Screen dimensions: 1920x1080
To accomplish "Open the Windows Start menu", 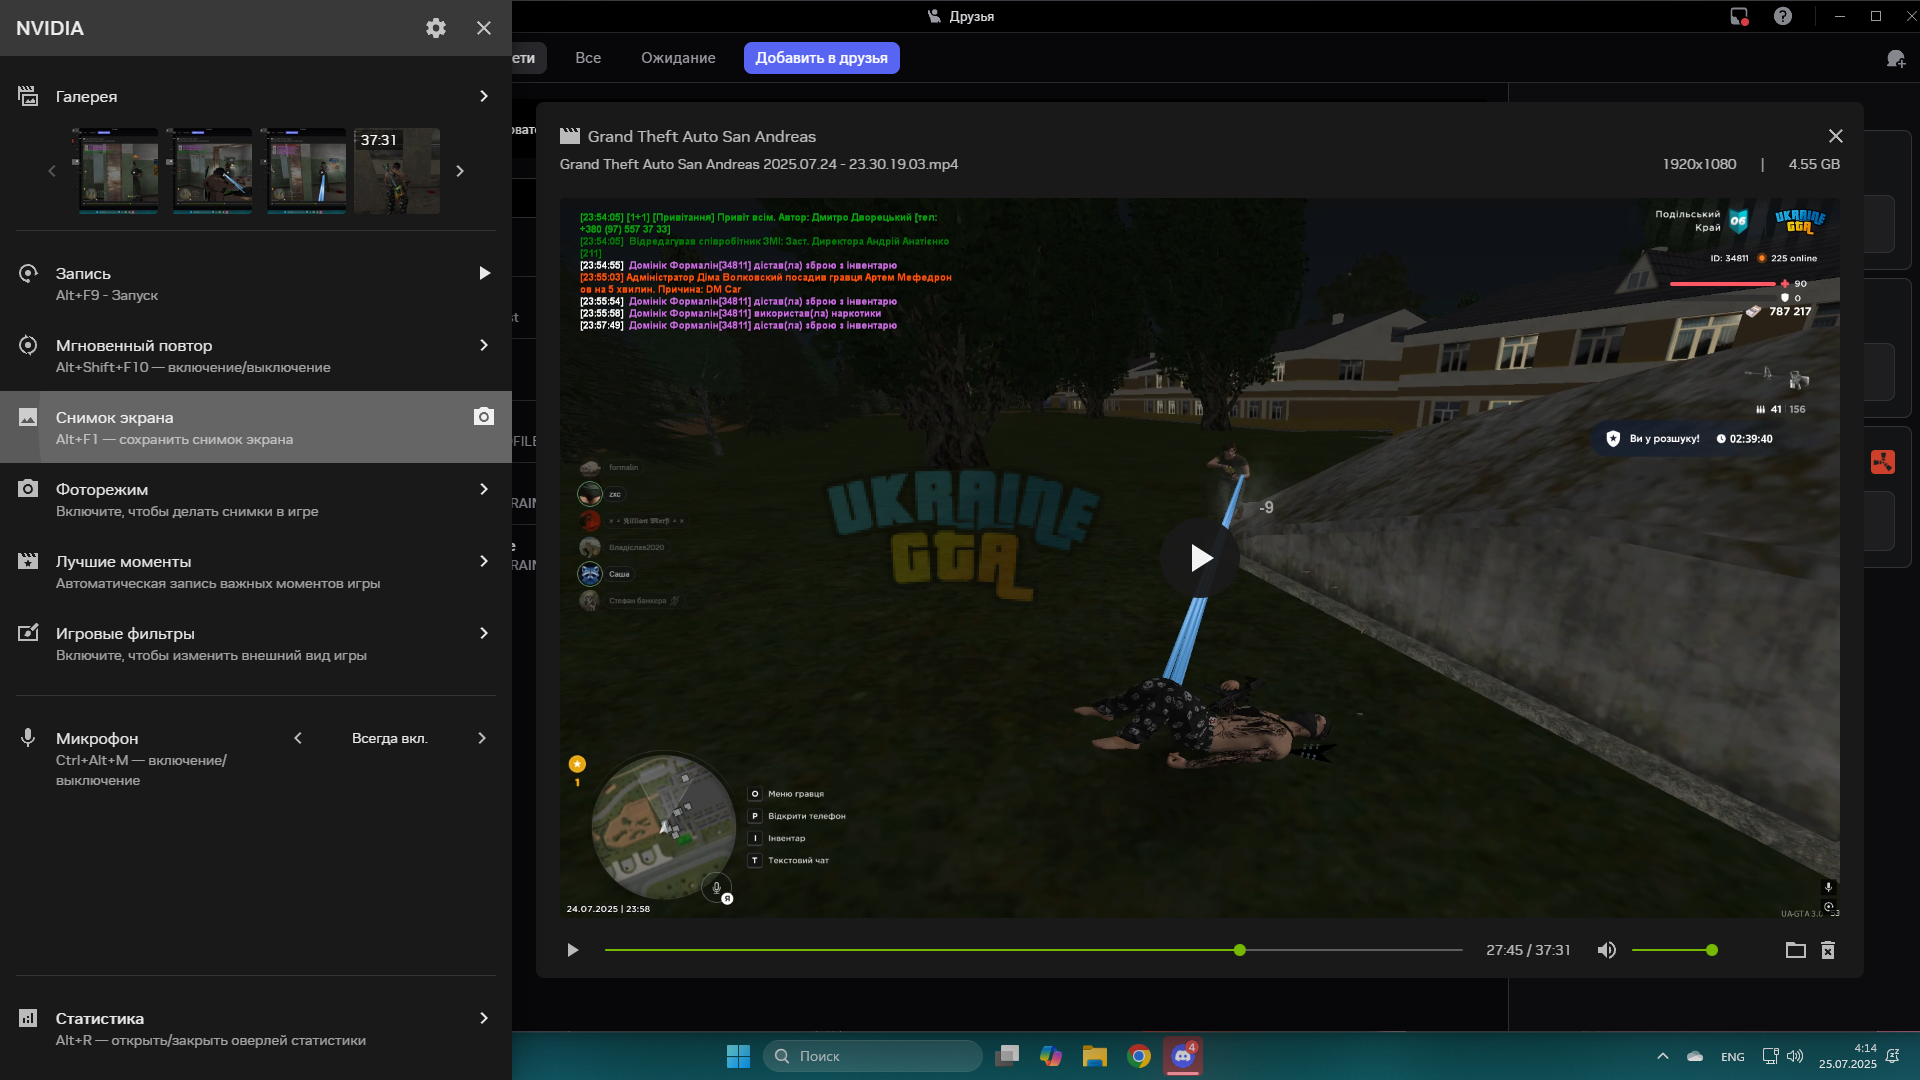I will (x=738, y=1056).
